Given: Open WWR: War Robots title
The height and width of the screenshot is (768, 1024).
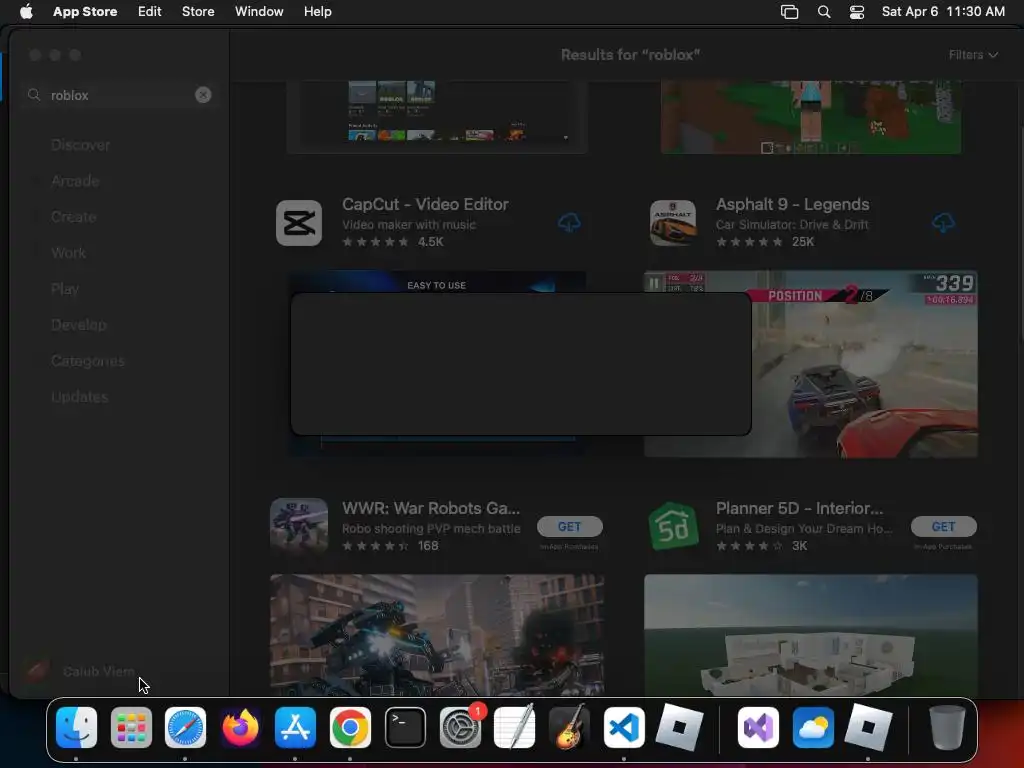Looking at the screenshot, I should (x=431, y=508).
